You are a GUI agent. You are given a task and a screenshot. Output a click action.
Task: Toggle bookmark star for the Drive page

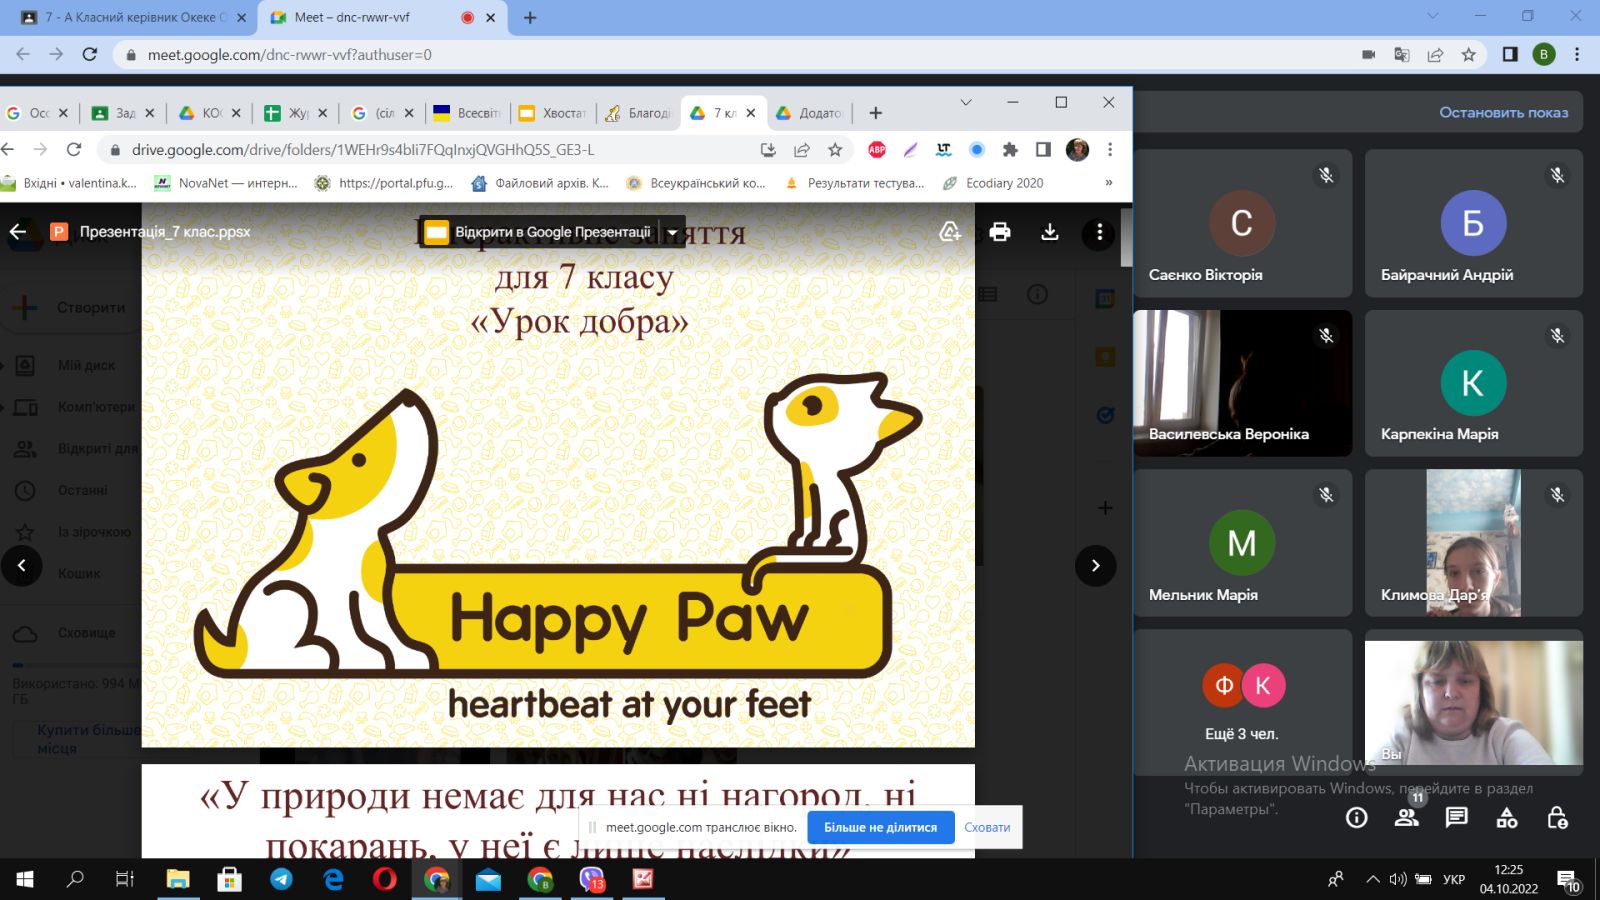click(835, 150)
